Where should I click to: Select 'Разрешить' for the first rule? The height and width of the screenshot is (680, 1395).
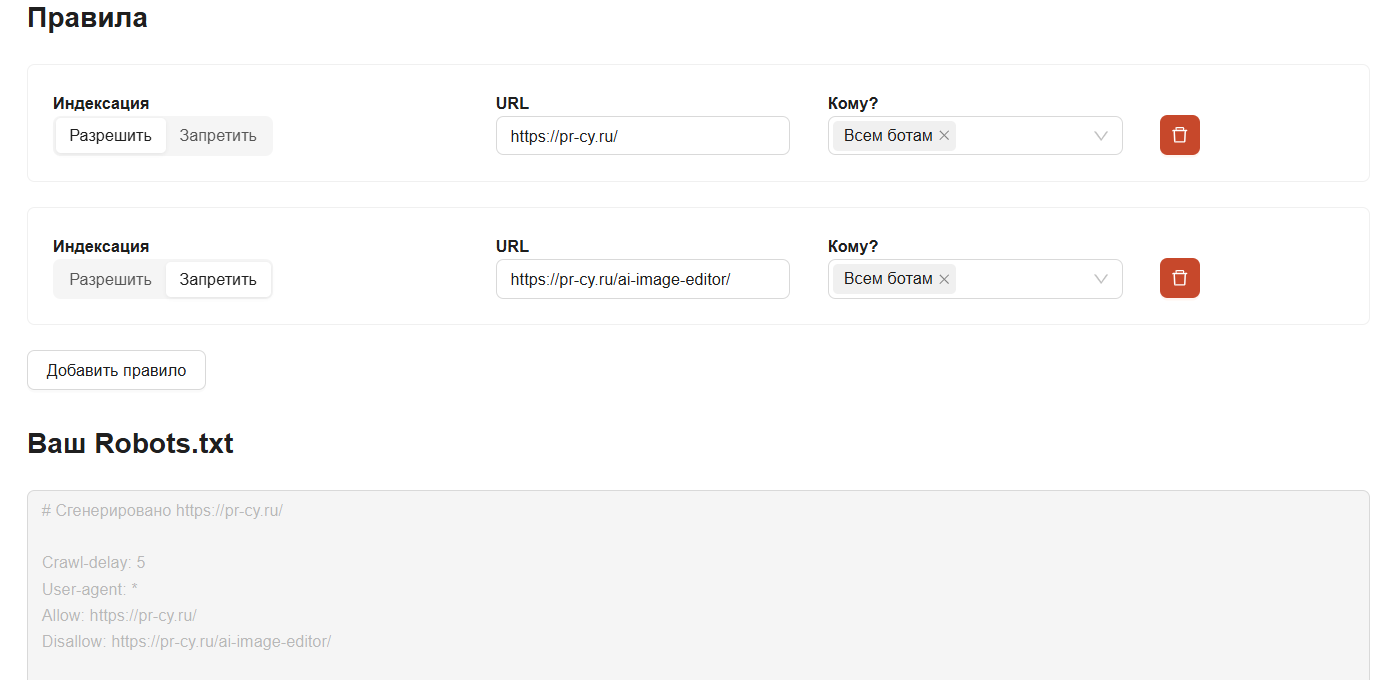pos(110,136)
